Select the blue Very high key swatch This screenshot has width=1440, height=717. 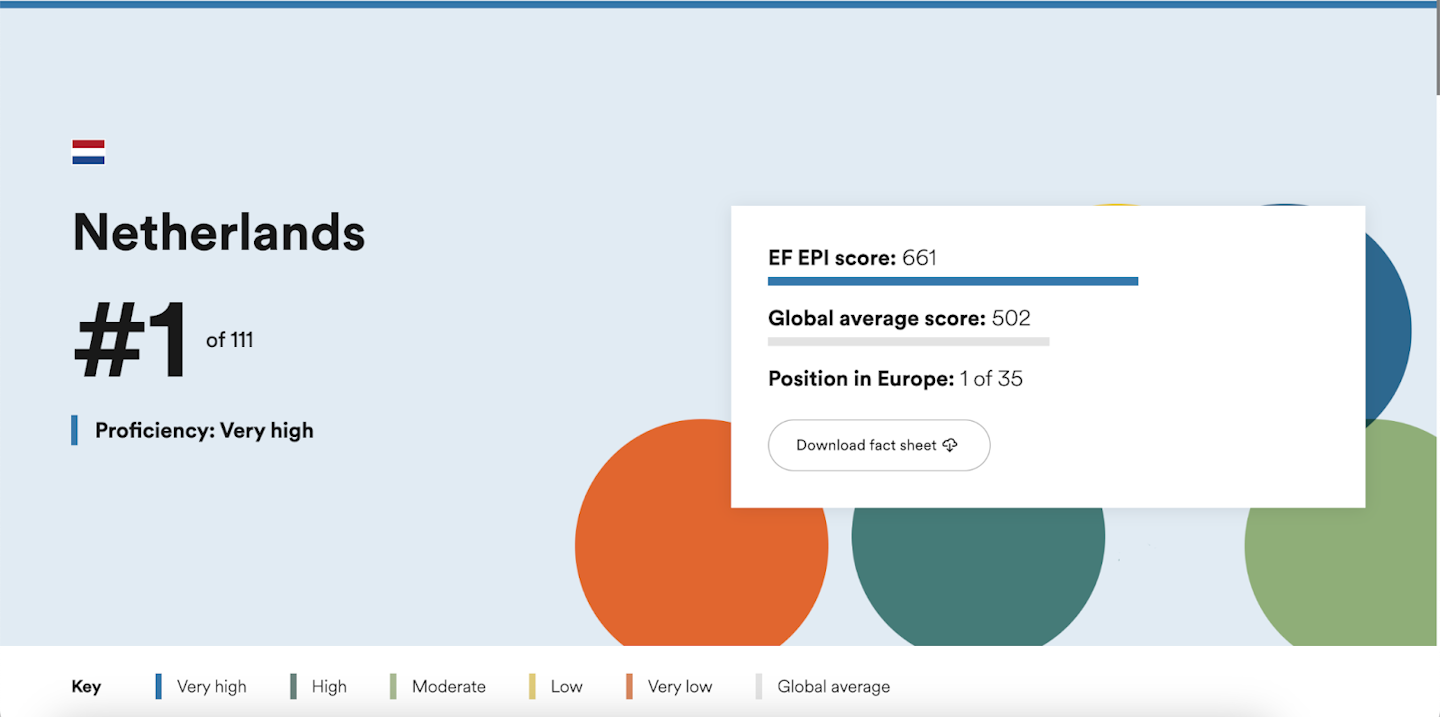[x=158, y=686]
